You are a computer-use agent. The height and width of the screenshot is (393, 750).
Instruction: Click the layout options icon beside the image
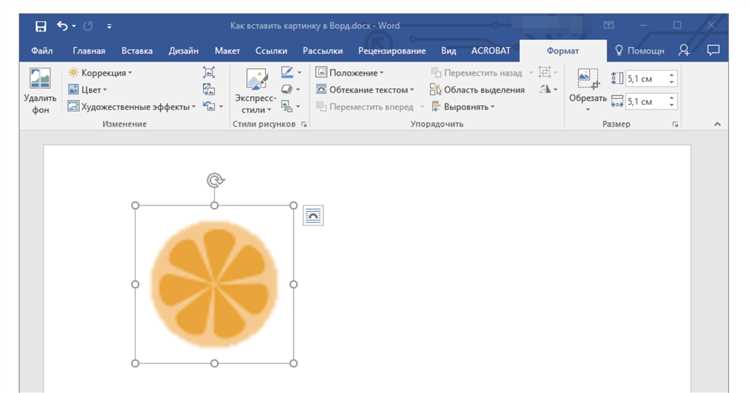coord(313,216)
